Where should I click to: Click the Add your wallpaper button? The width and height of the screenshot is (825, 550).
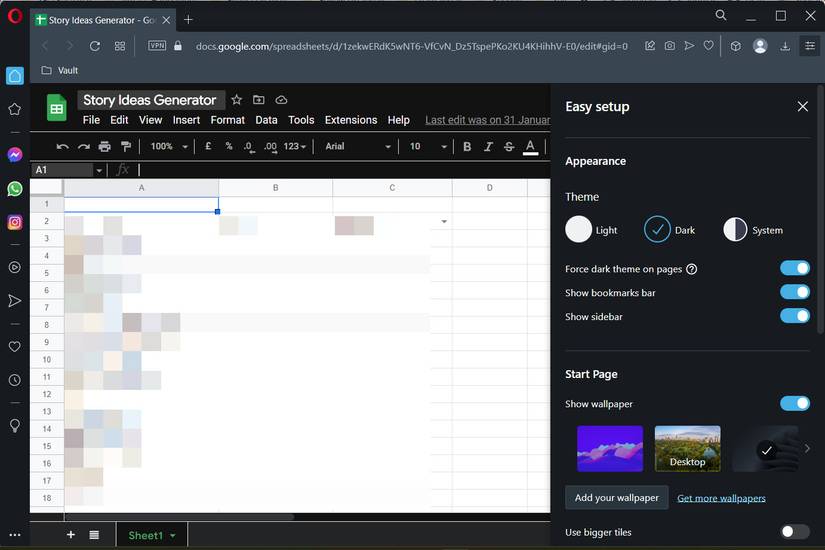pos(616,498)
